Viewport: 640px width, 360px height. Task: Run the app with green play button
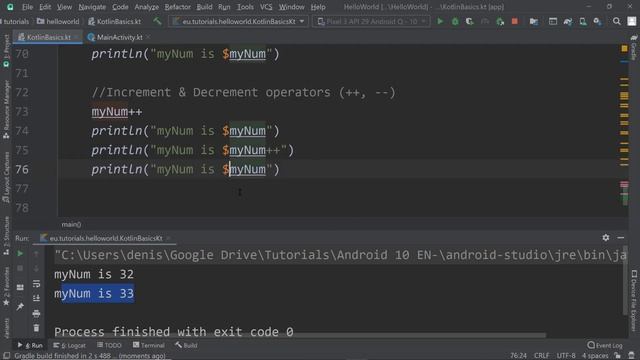click(440, 21)
